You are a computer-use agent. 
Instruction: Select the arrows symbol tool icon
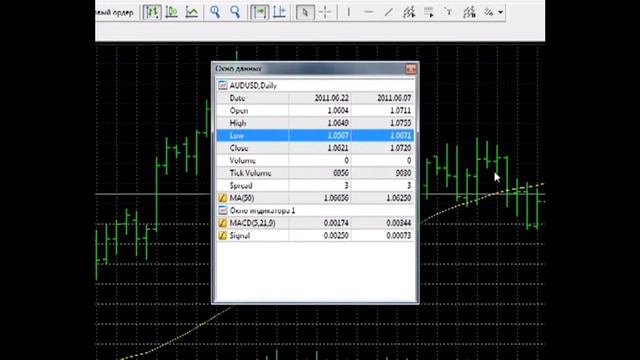[488, 12]
